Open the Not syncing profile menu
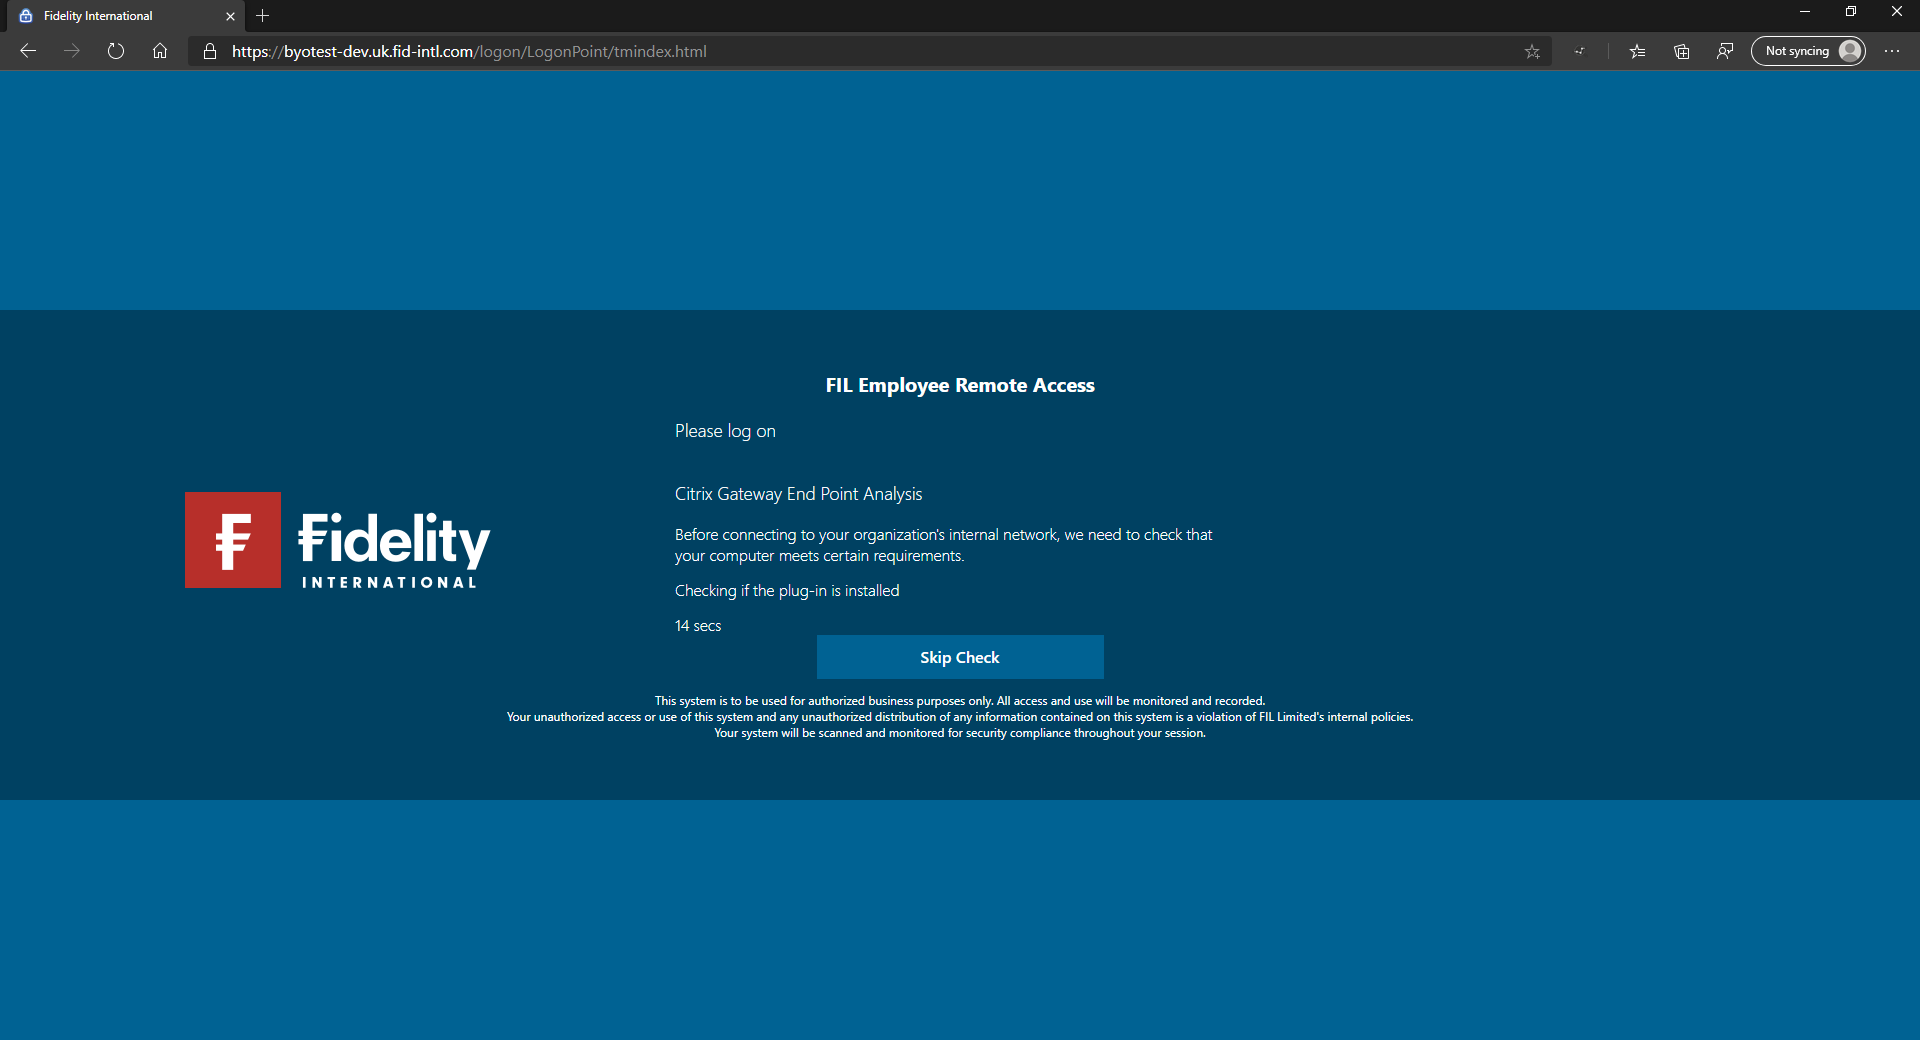 1808,51
